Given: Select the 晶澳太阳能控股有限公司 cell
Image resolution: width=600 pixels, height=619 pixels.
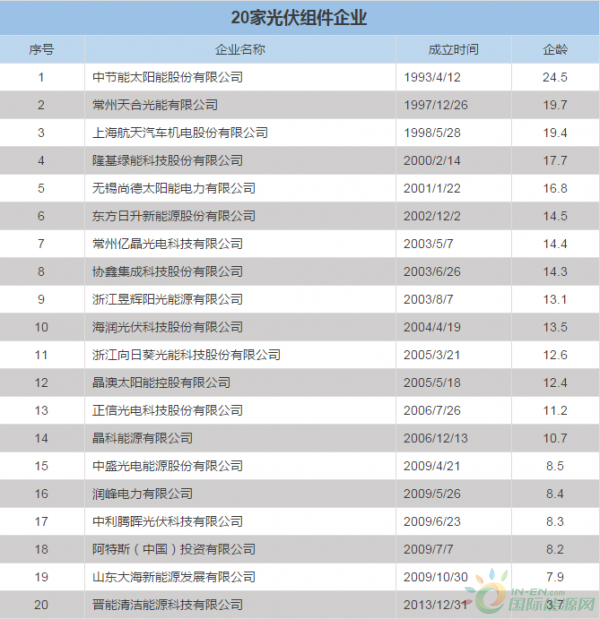Looking at the screenshot, I should [x=161, y=382].
